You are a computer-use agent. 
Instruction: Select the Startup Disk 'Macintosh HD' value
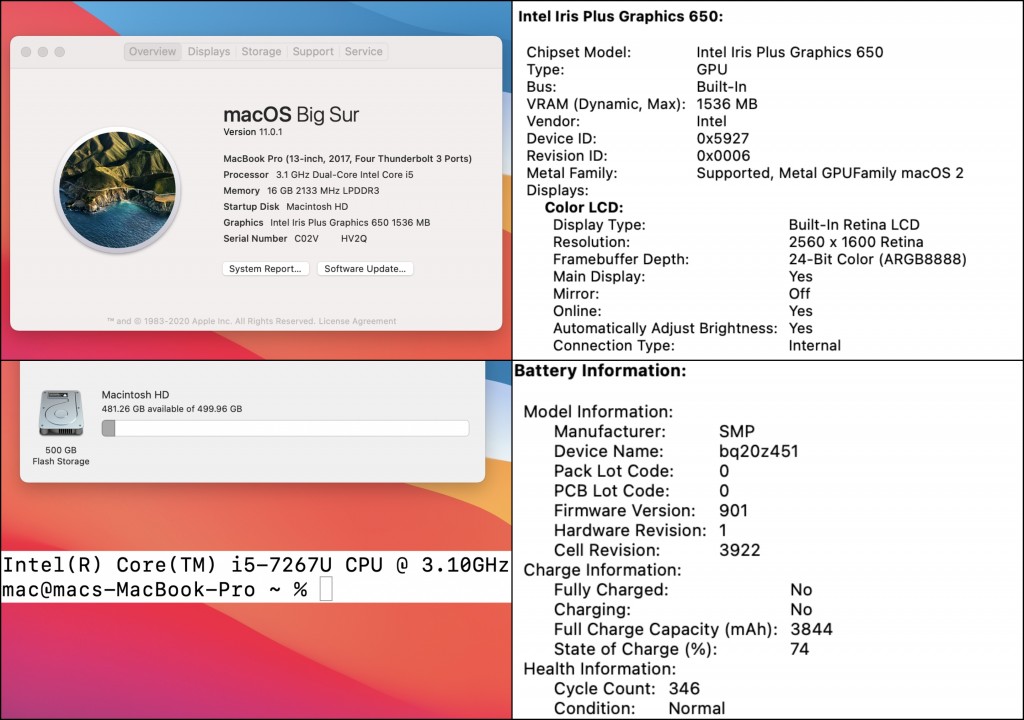pyautogui.click(x=317, y=206)
